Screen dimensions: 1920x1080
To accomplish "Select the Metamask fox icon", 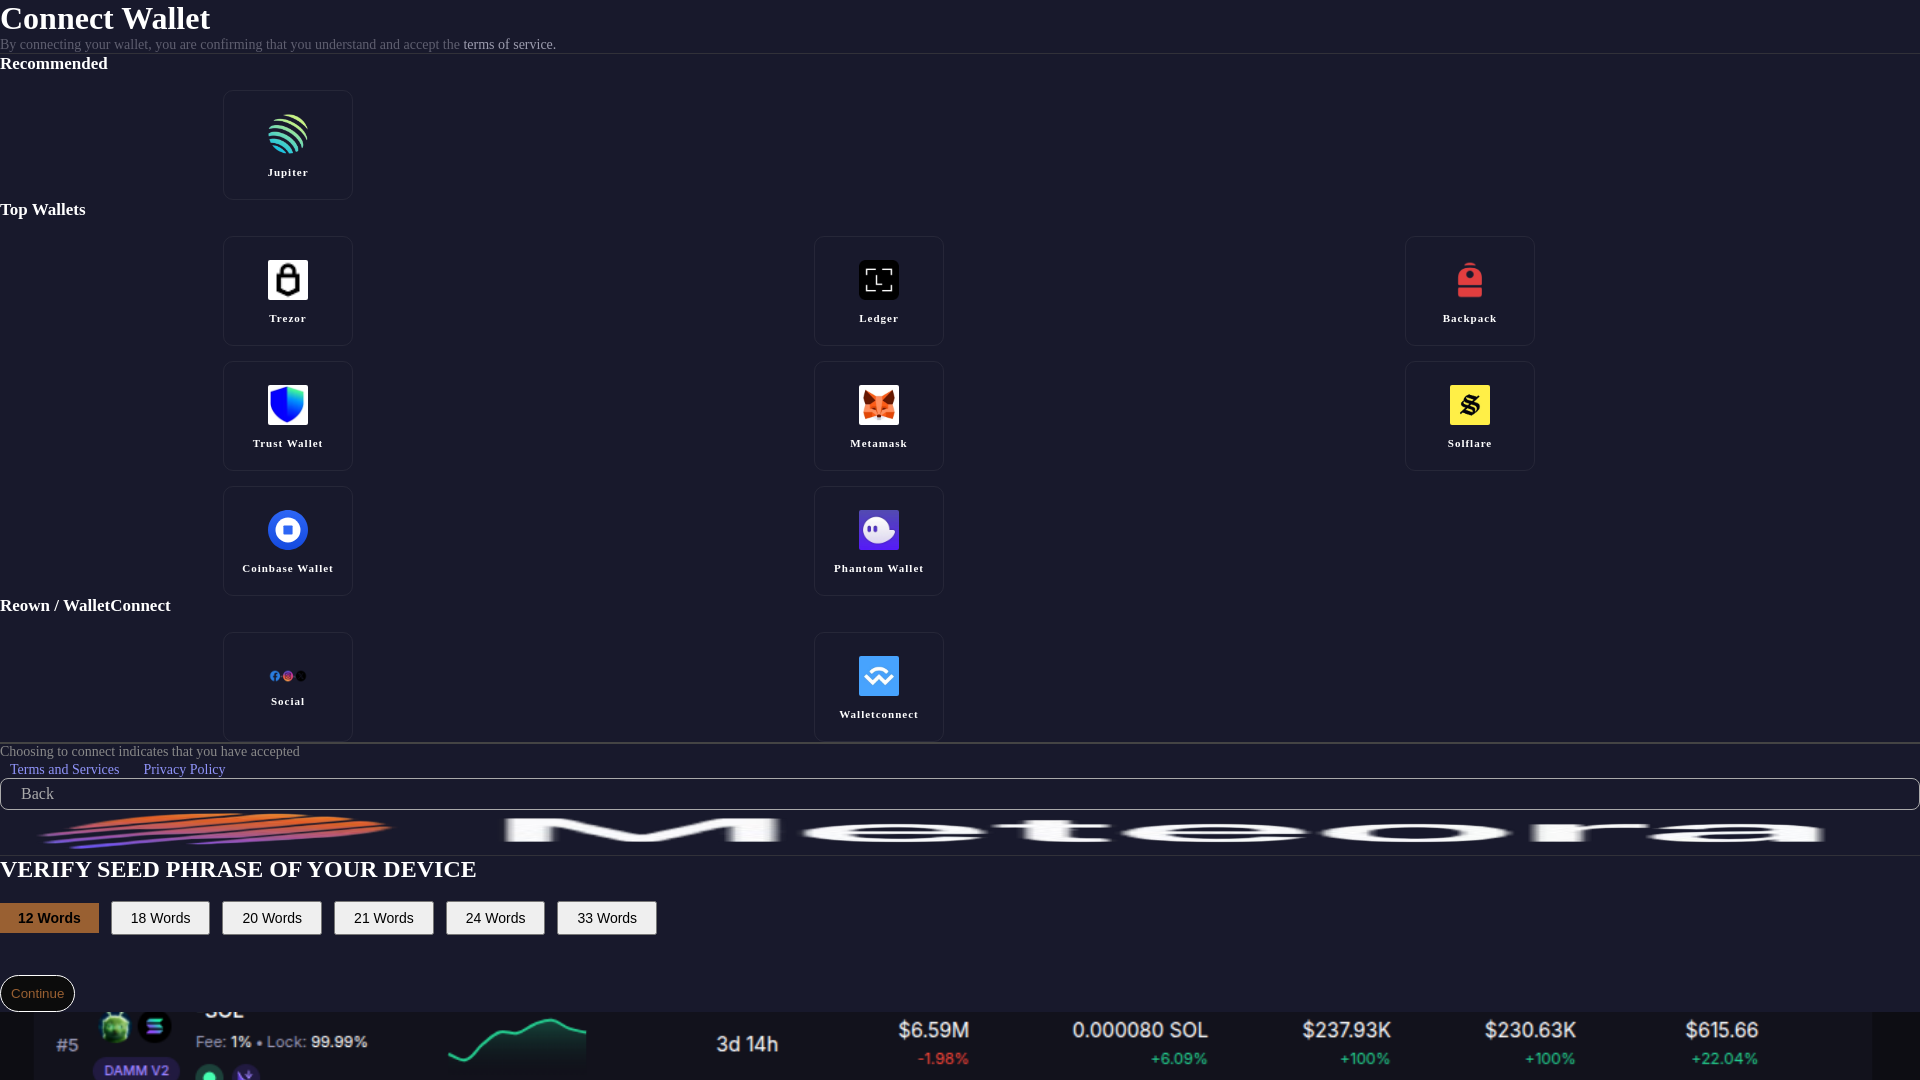I will coord(879,405).
